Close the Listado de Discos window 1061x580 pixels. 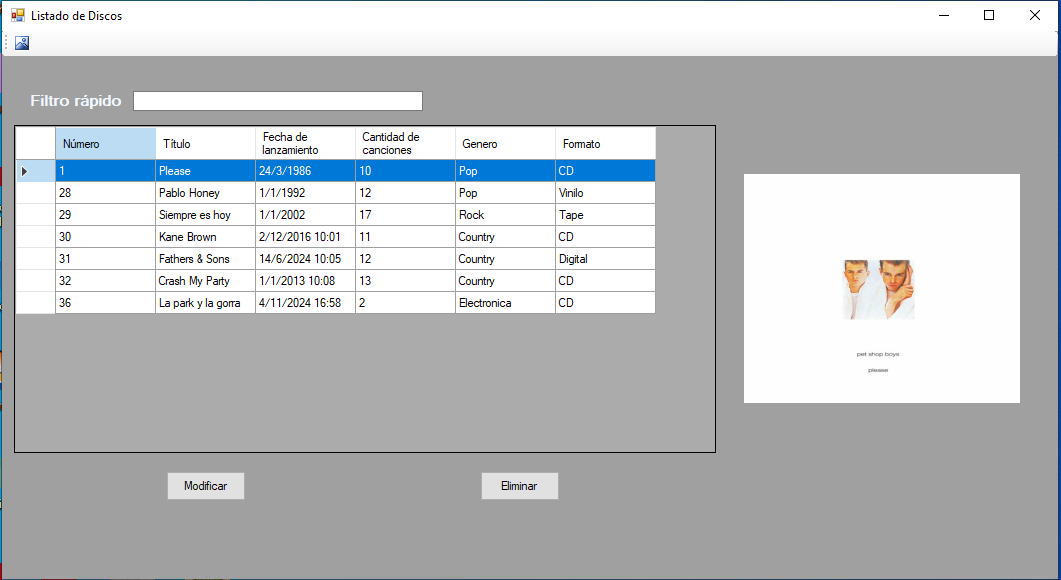pyautogui.click(x=1035, y=15)
